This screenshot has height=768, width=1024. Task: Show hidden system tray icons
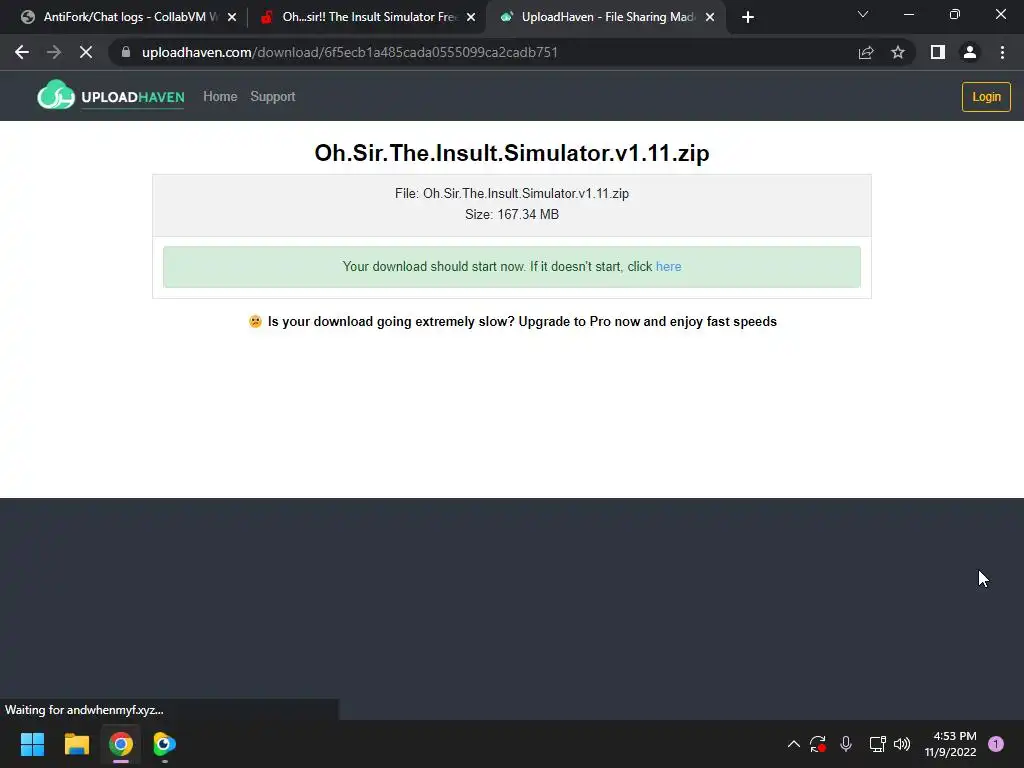(793, 744)
